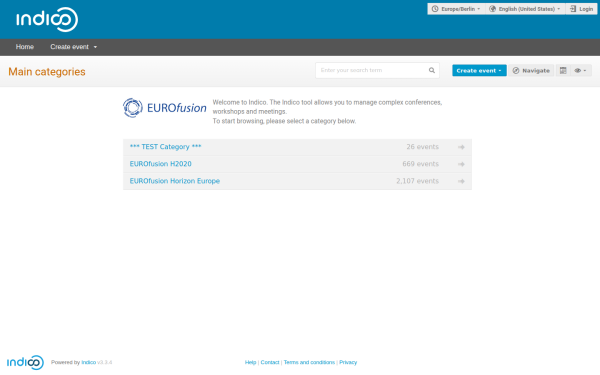Open the English (United States) language dropdown
600x375 pixels.
pyautogui.click(x=525, y=9)
